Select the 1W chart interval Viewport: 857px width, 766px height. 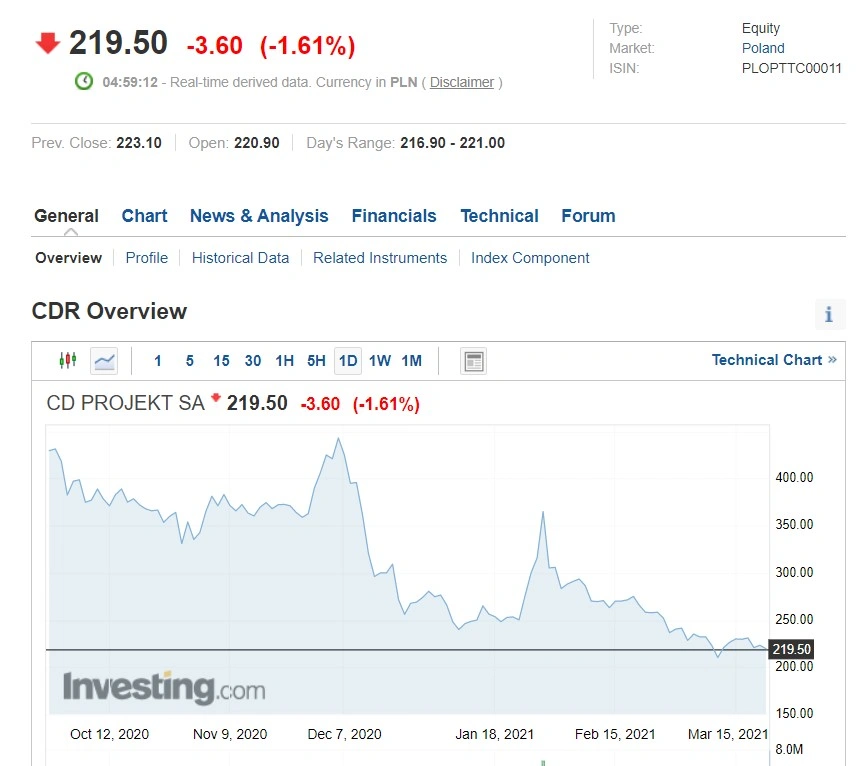coord(380,361)
